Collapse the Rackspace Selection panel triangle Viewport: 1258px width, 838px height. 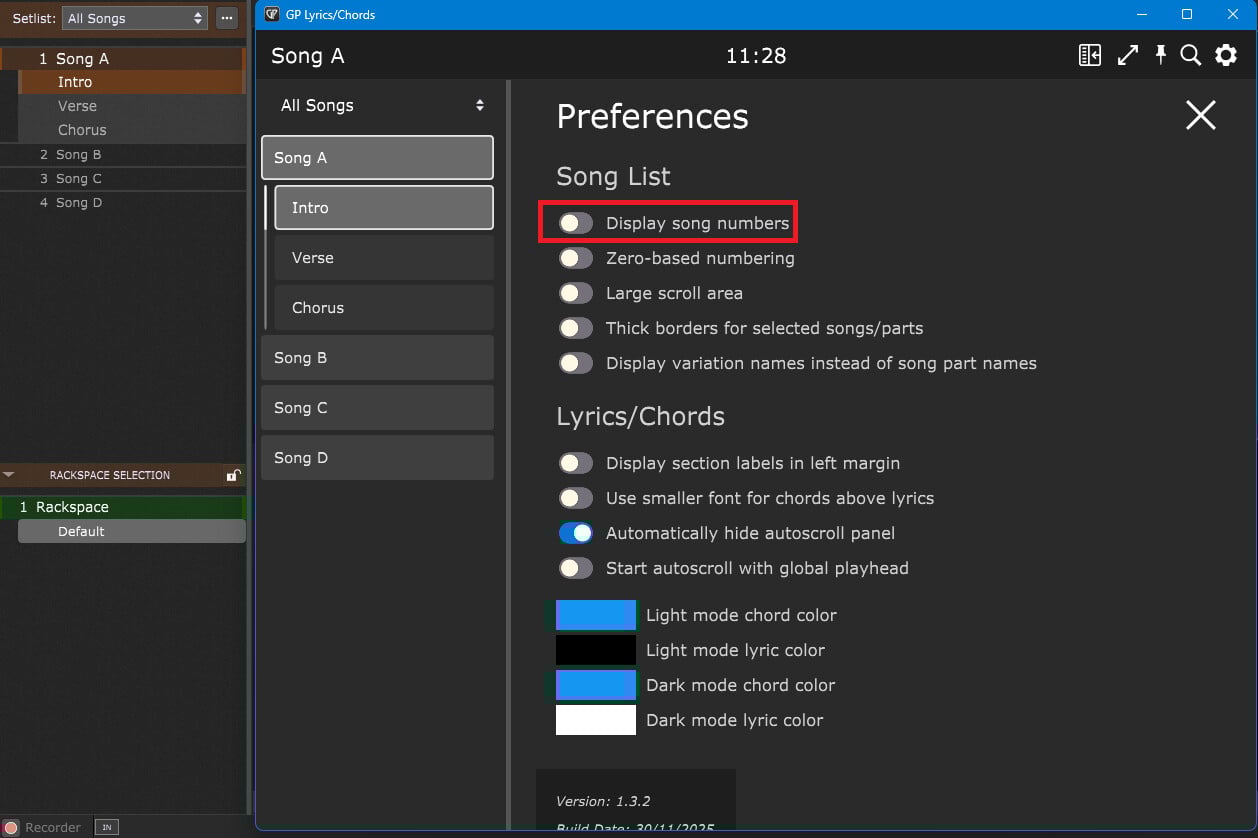point(9,475)
